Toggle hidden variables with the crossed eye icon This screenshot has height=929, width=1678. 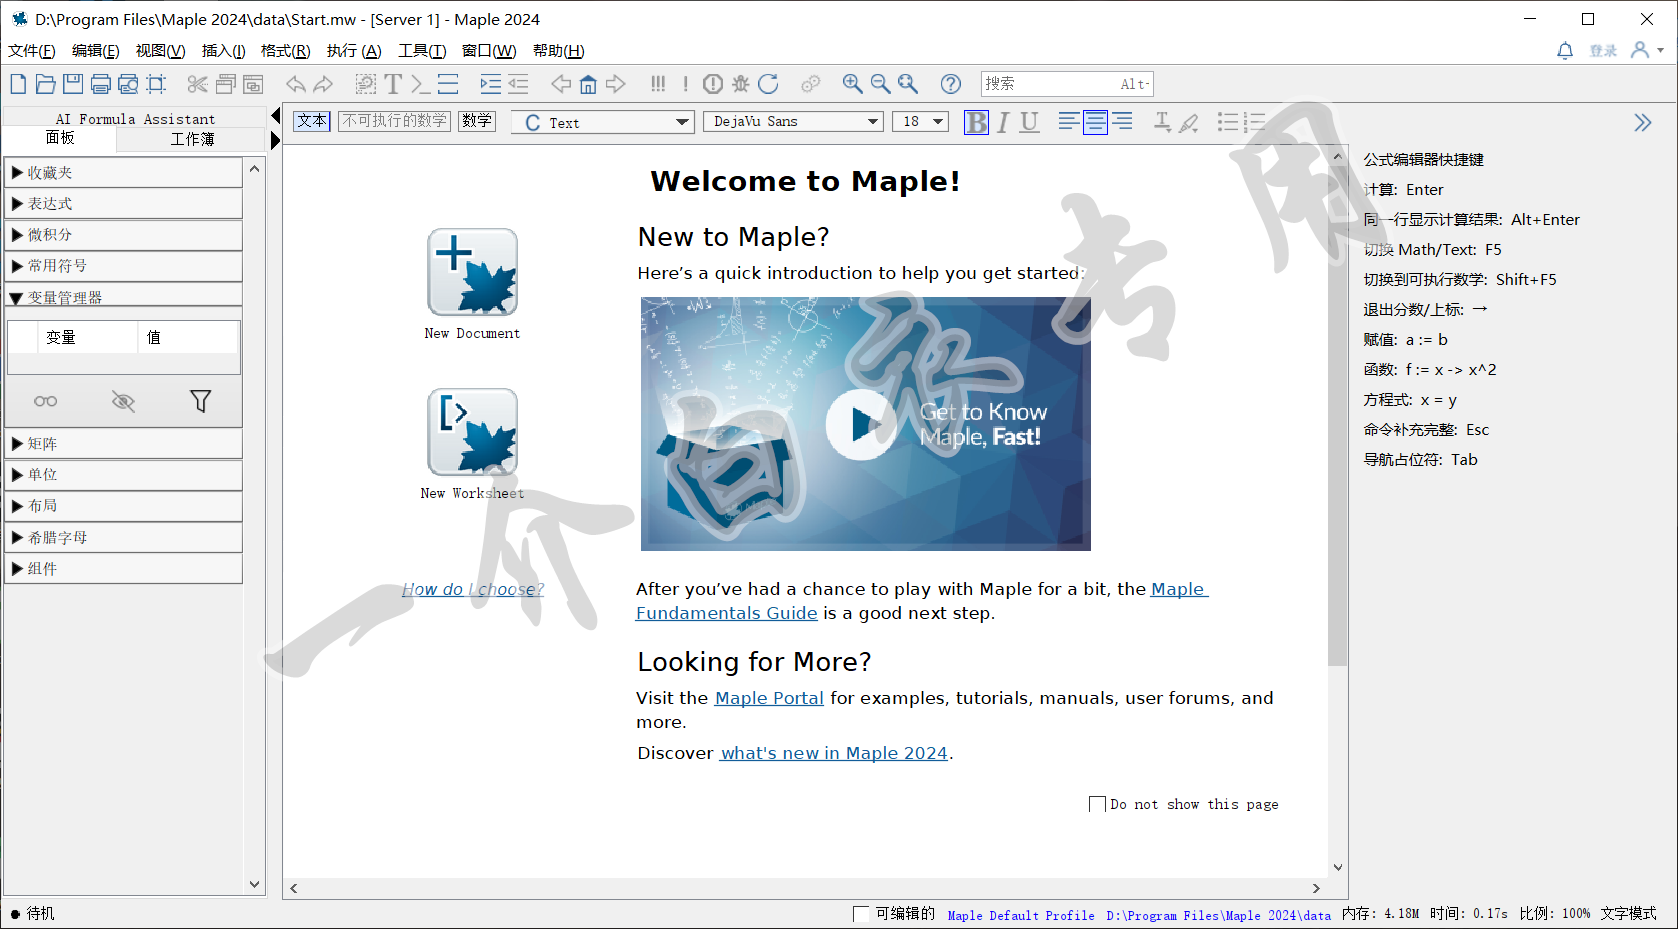point(123,401)
